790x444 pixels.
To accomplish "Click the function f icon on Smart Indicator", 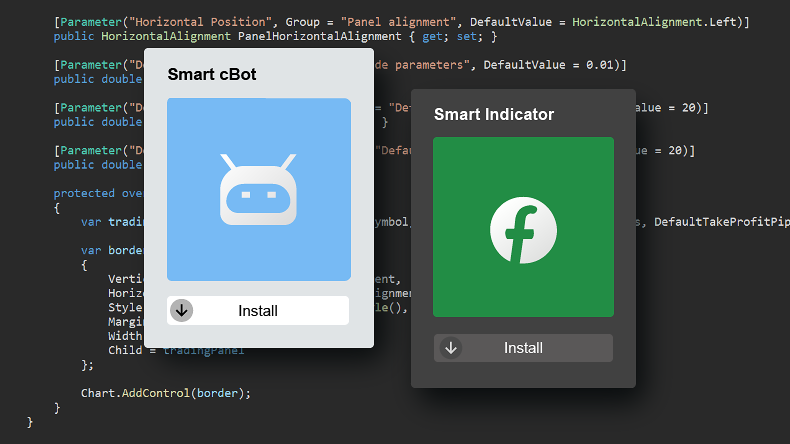I will tap(523, 230).
